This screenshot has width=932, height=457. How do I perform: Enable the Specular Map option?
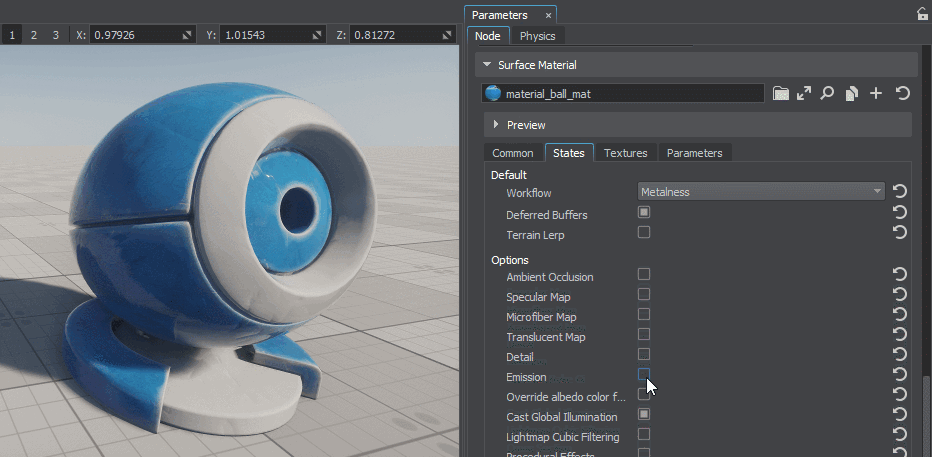(644, 294)
